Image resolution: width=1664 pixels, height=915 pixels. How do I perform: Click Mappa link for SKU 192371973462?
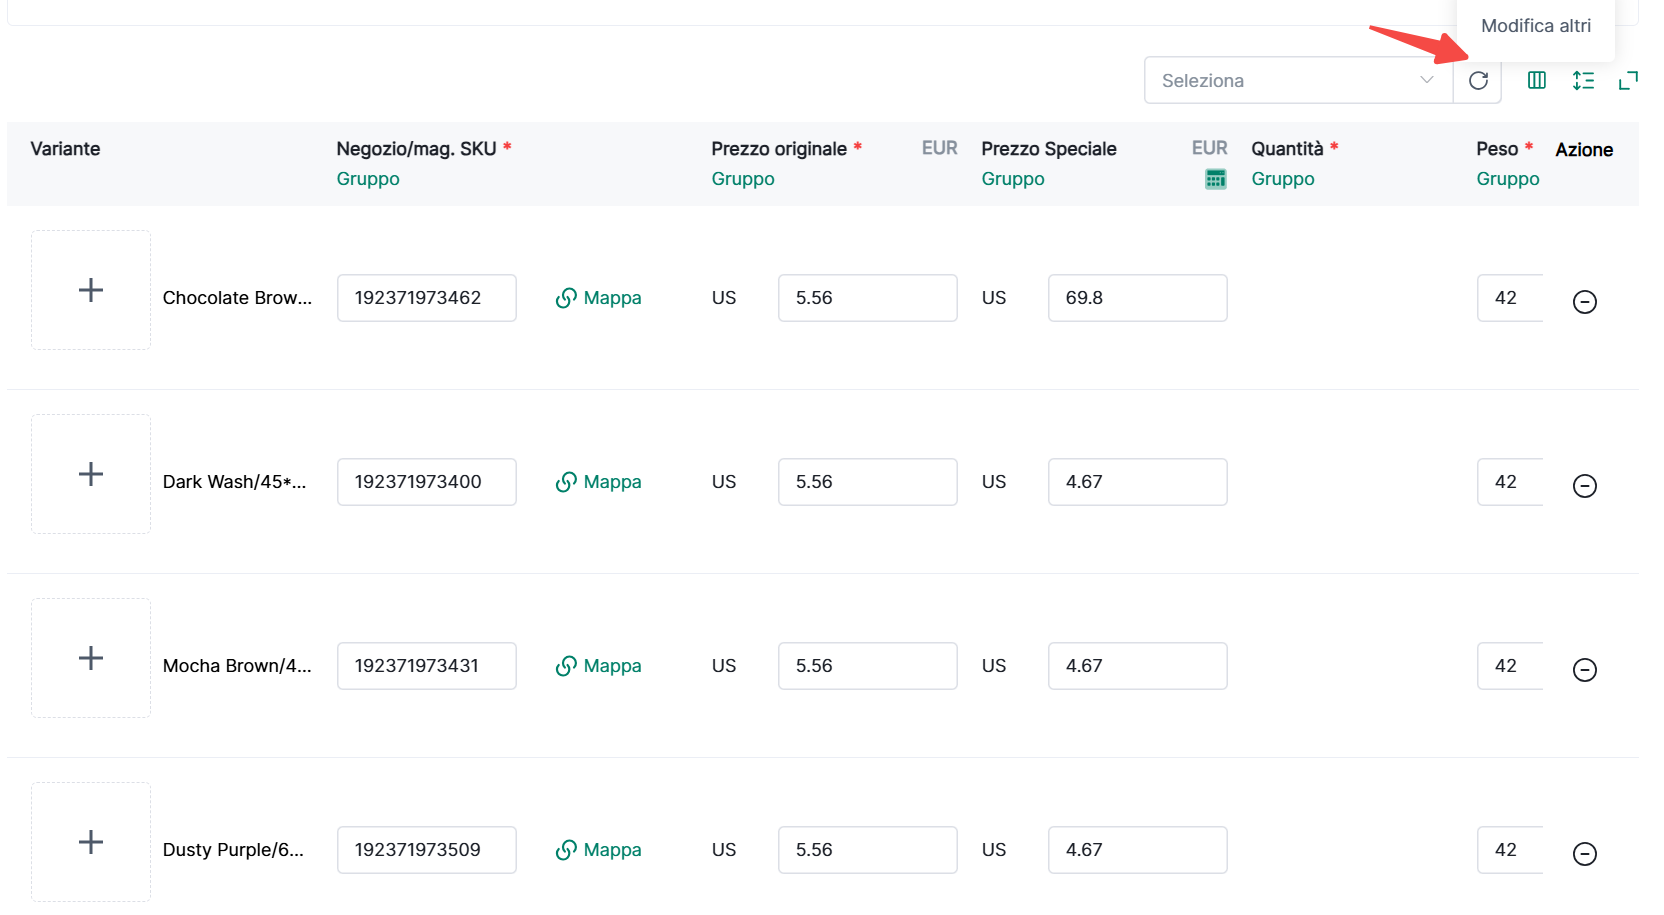tap(599, 298)
